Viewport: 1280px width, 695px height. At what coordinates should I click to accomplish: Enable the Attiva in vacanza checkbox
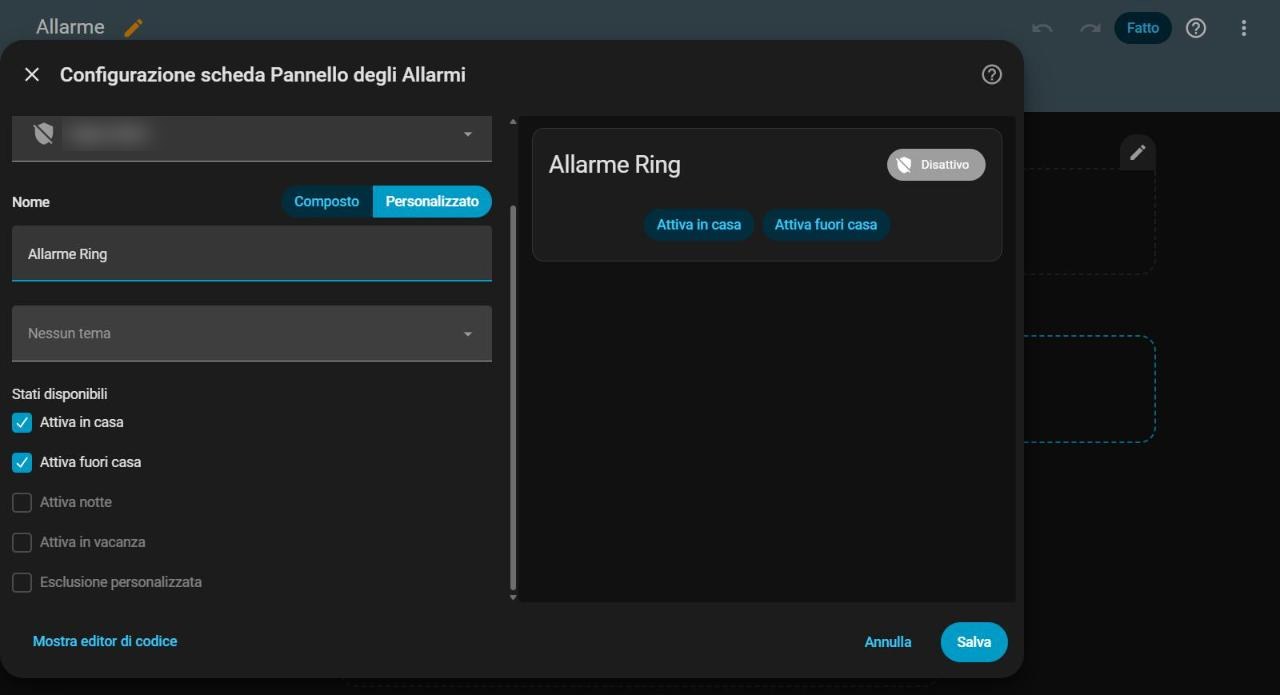coord(22,542)
